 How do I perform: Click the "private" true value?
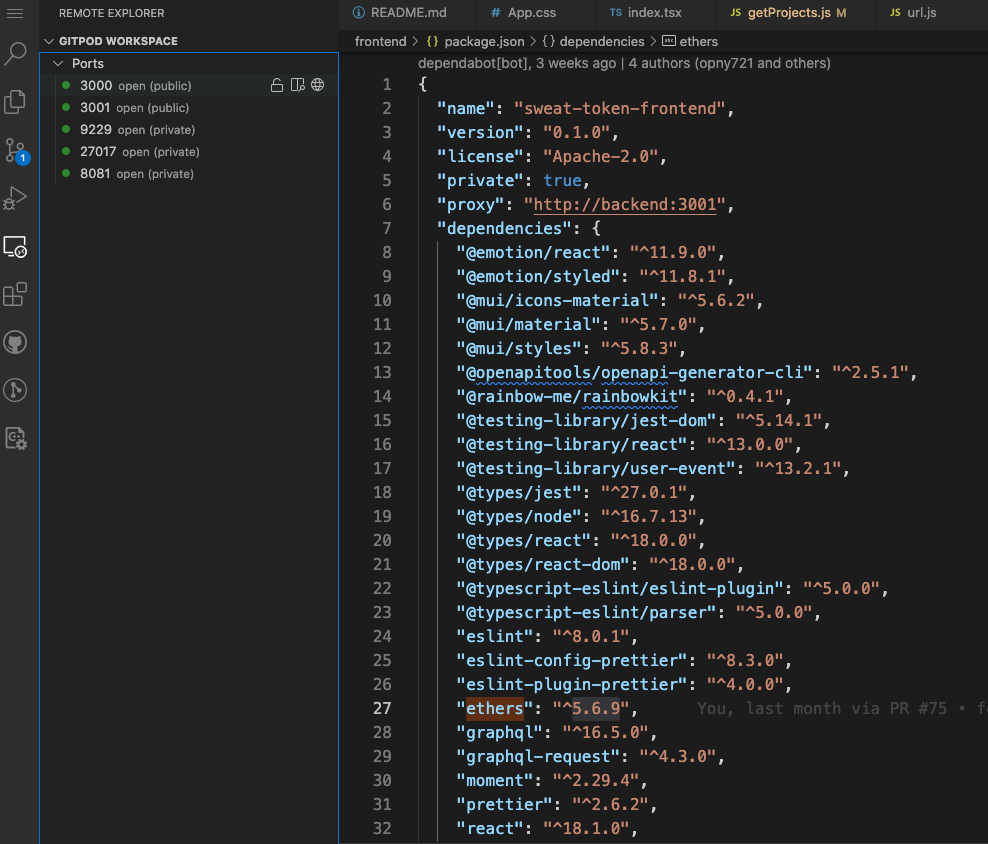562,180
